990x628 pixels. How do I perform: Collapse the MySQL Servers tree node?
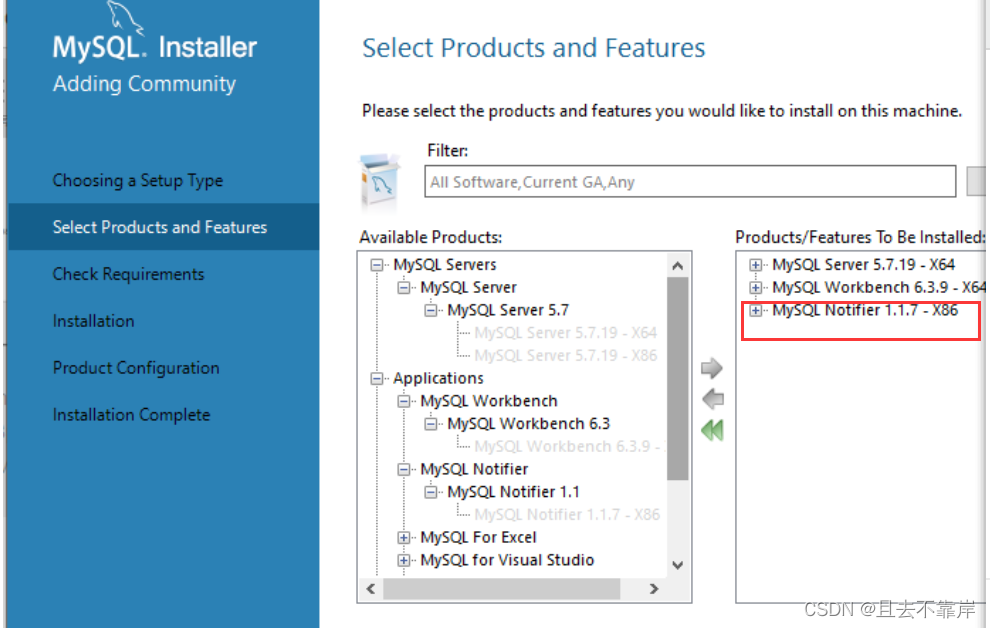coord(377,265)
